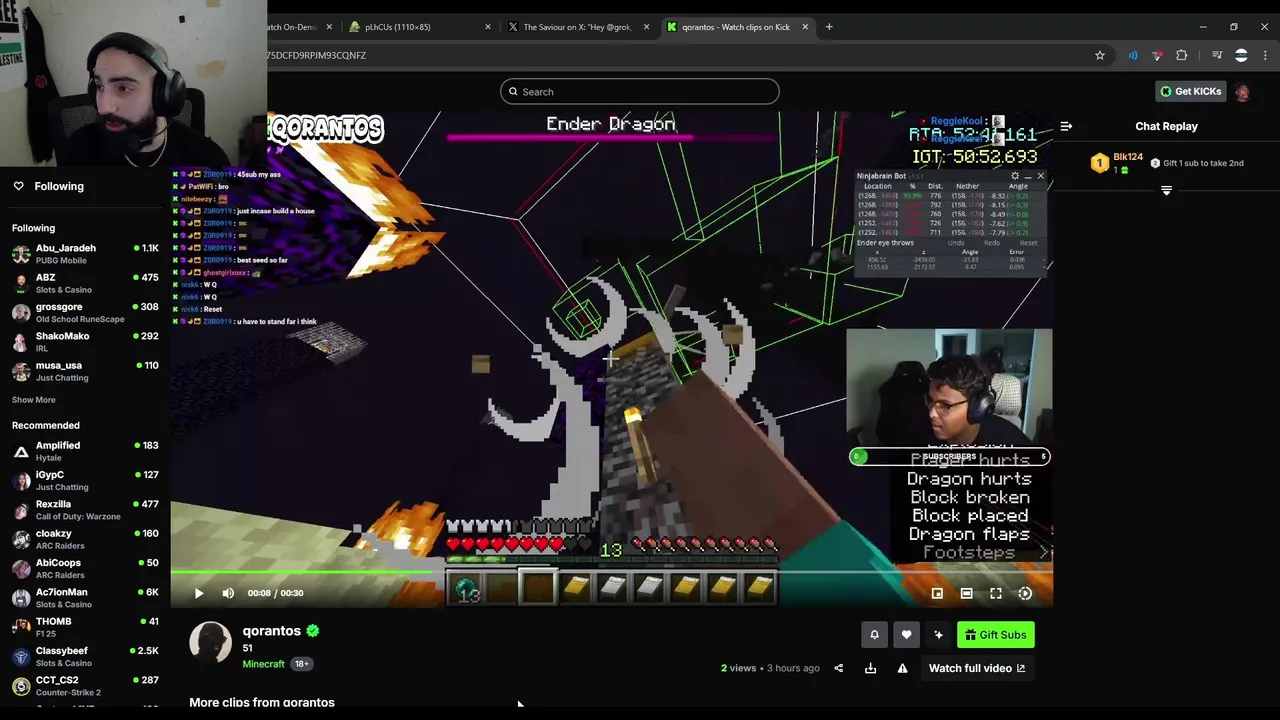The image size is (1280, 720).
Task: Open Watch full video link
Action: (x=977, y=668)
